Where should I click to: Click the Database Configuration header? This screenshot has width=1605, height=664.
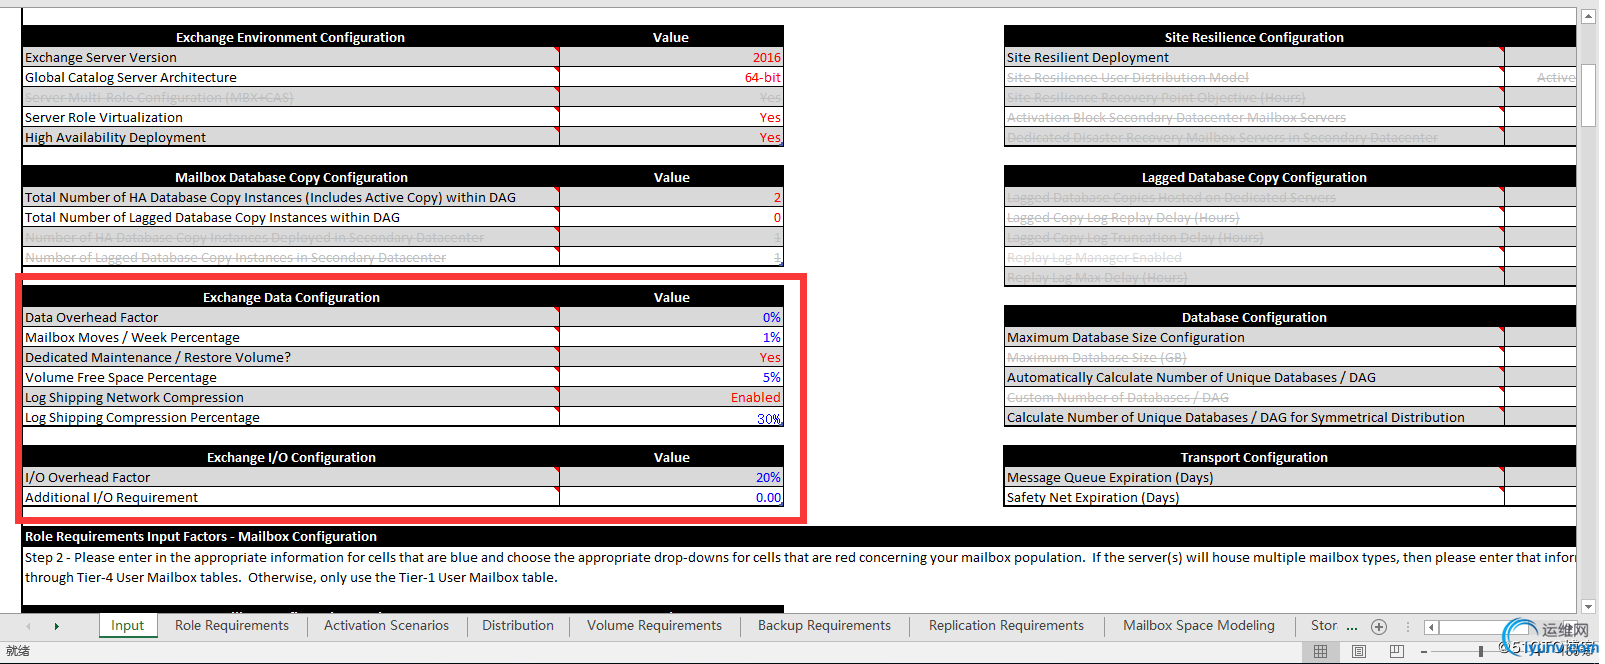[x=1254, y=317]
